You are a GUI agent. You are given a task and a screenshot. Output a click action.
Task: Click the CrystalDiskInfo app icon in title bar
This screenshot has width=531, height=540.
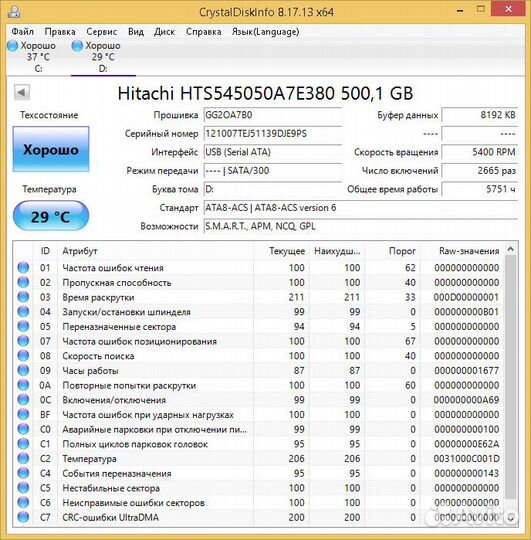pyautogui.click(x=14, y=12)
